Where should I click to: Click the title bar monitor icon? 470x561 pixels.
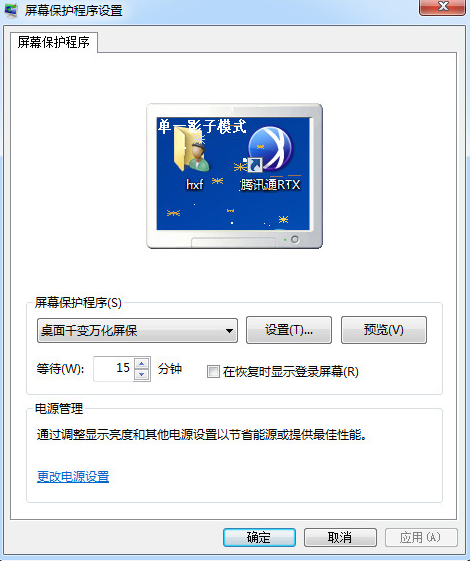pyautogui.click(x=11, y=10)
